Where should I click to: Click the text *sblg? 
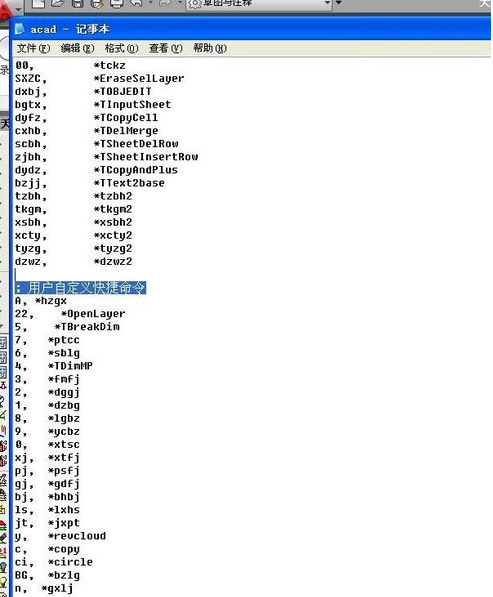coord(64,353)
